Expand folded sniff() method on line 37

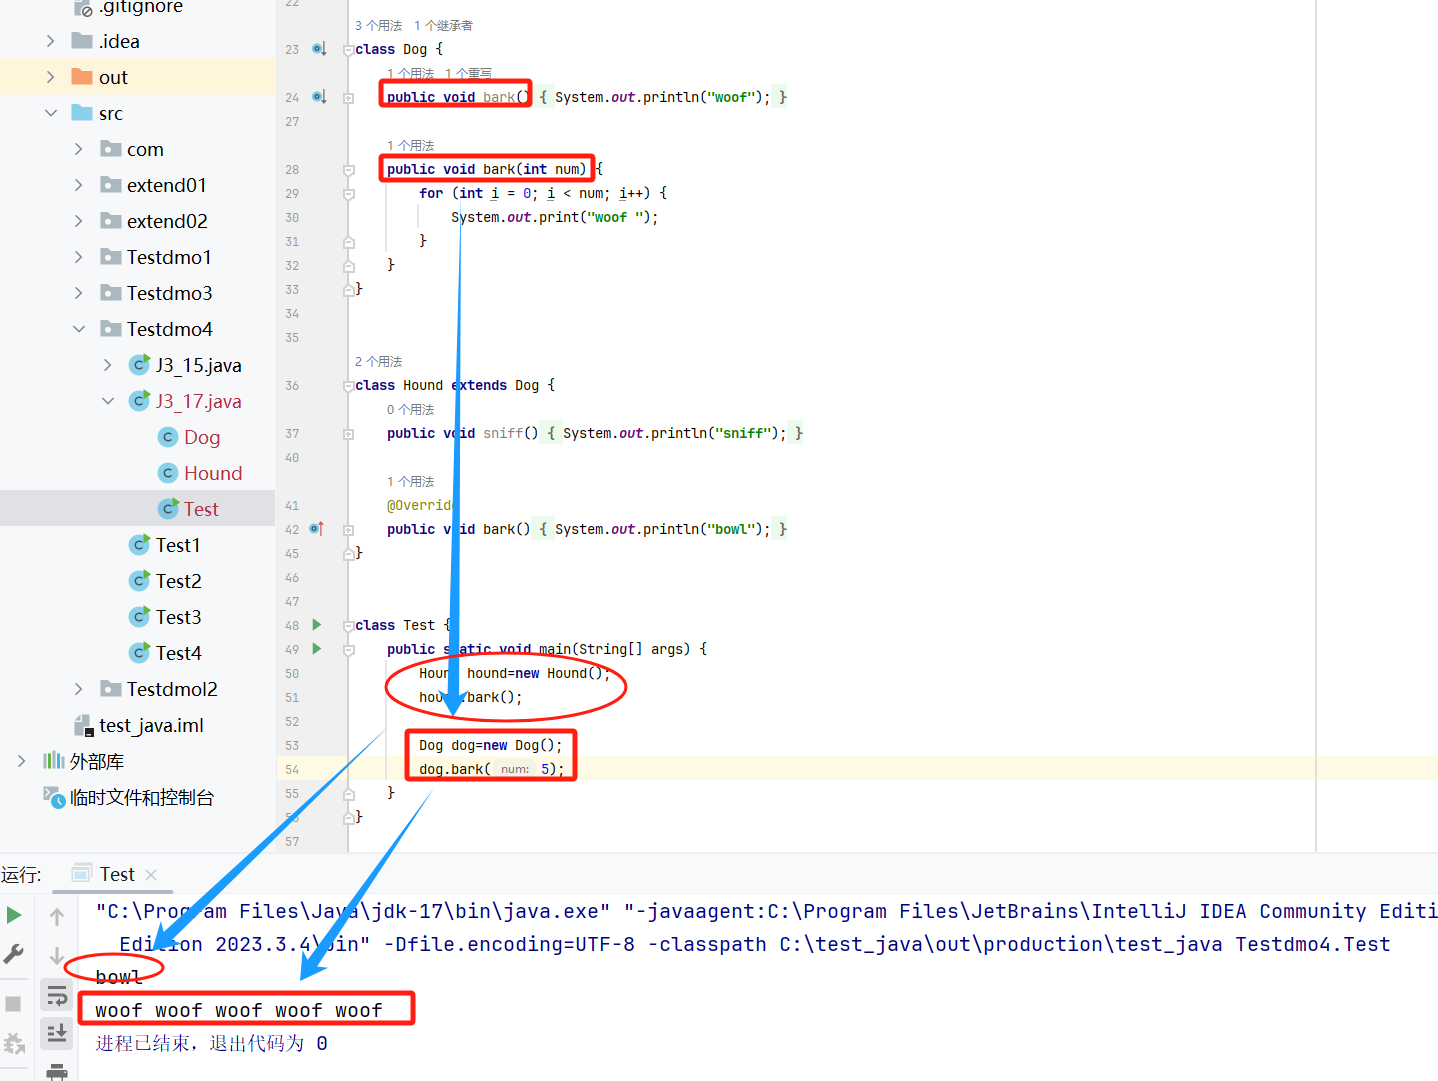(x=348, y=434)
